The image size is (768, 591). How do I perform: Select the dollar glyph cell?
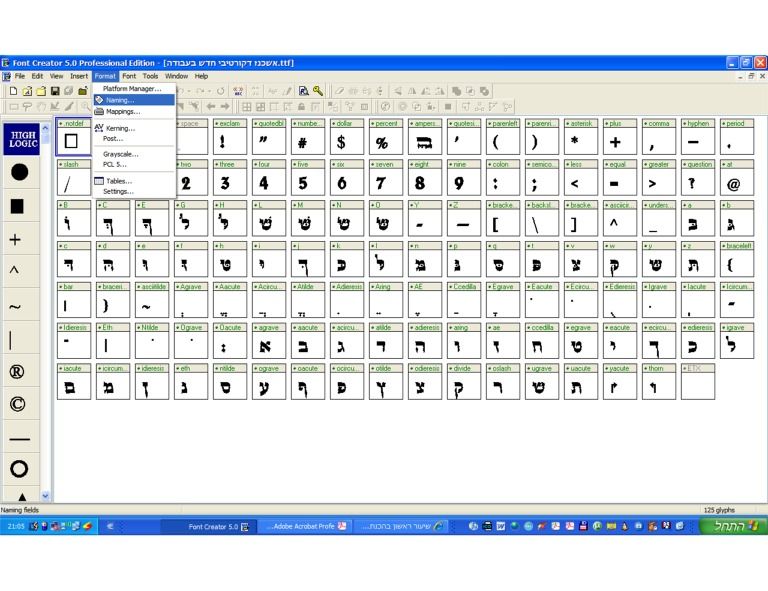347,137
